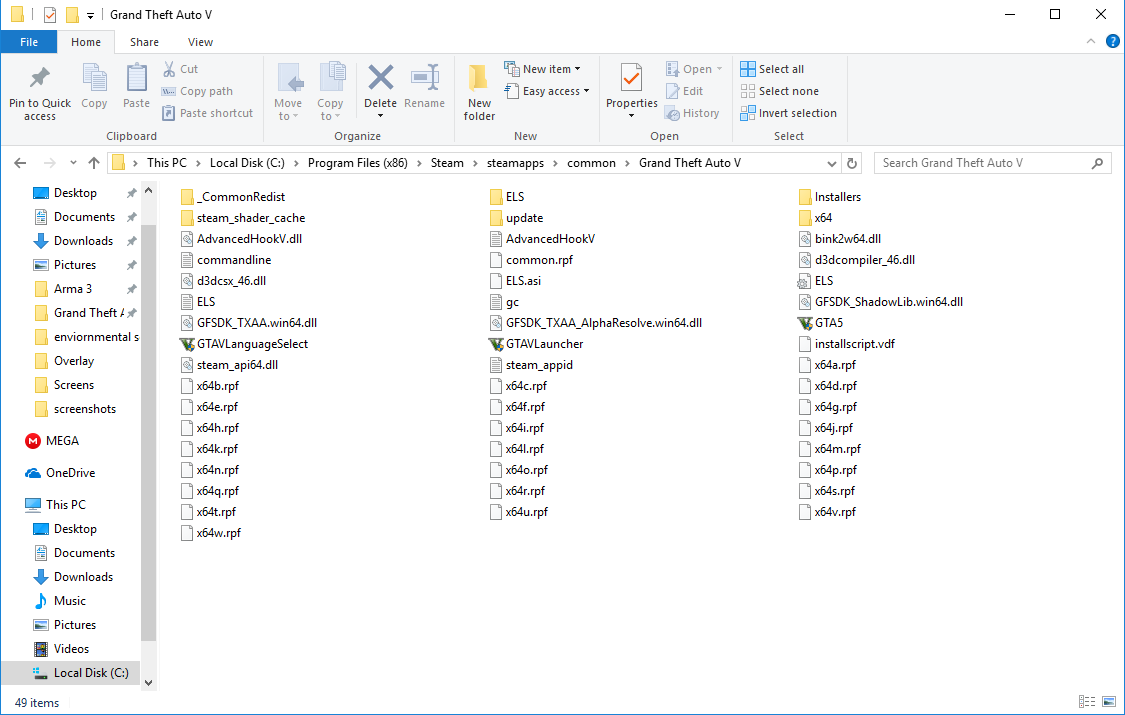
Task: Click Select none in ribbon
Action: pos(779,91)
